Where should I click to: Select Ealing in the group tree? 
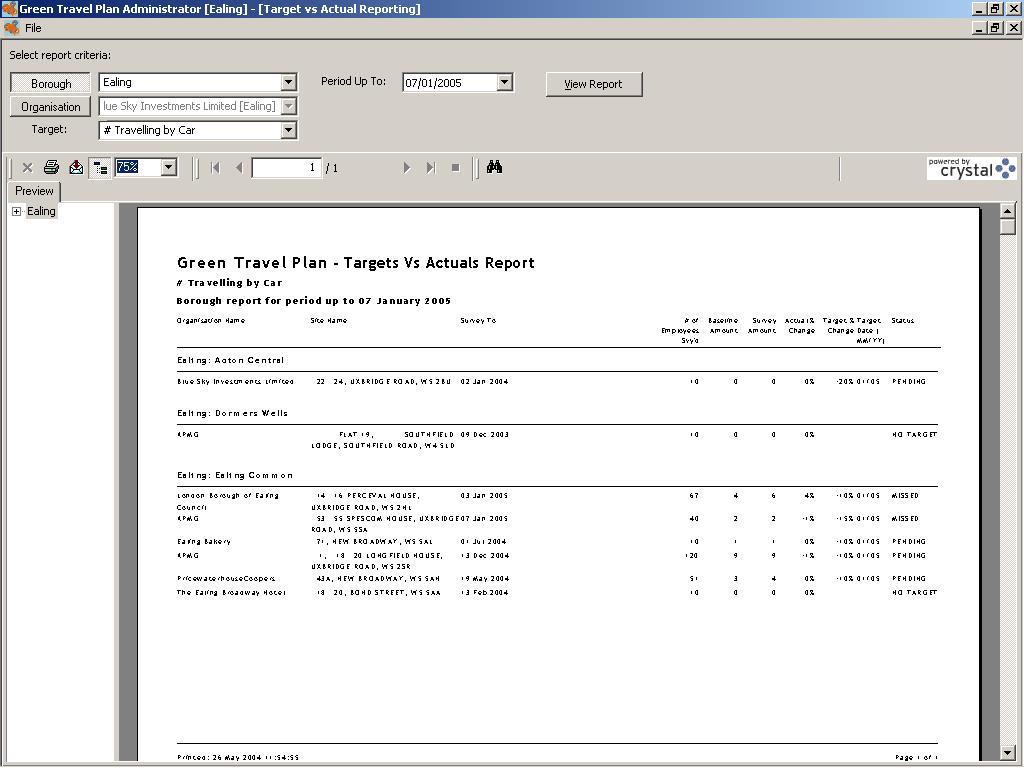click(41, 211)
